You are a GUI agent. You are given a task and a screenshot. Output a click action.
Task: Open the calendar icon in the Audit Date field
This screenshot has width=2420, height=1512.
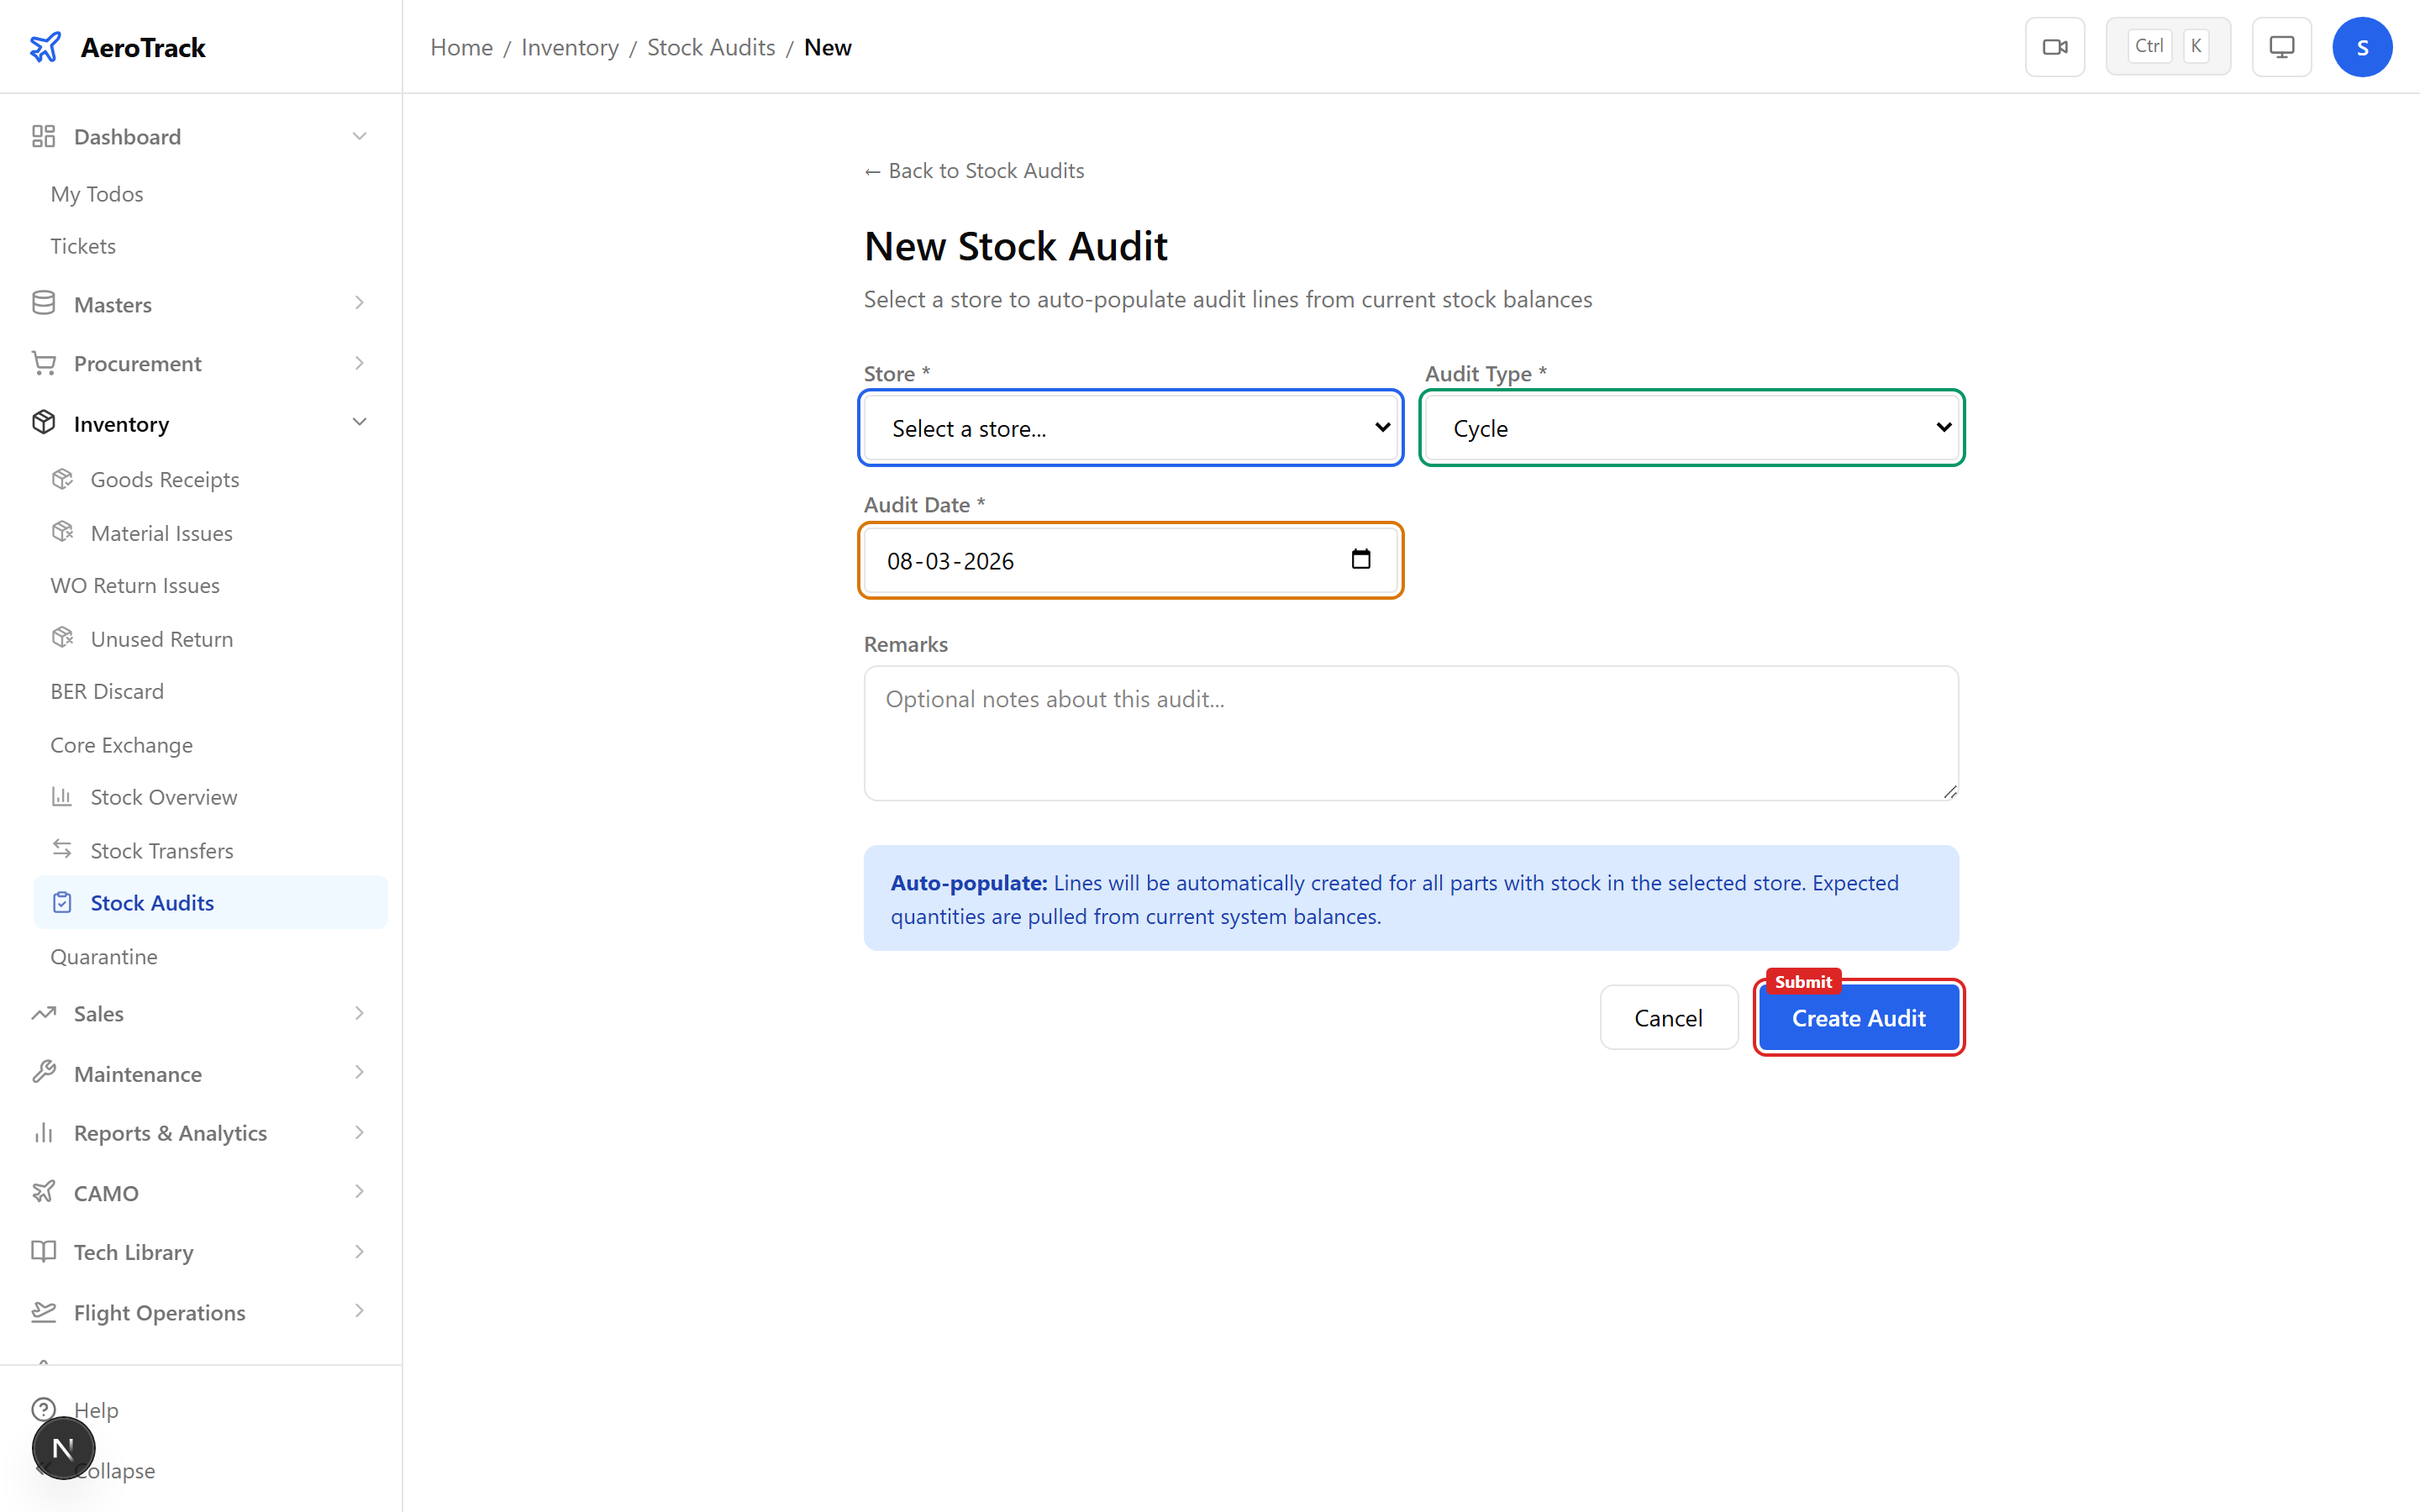tap(1361, 560)
